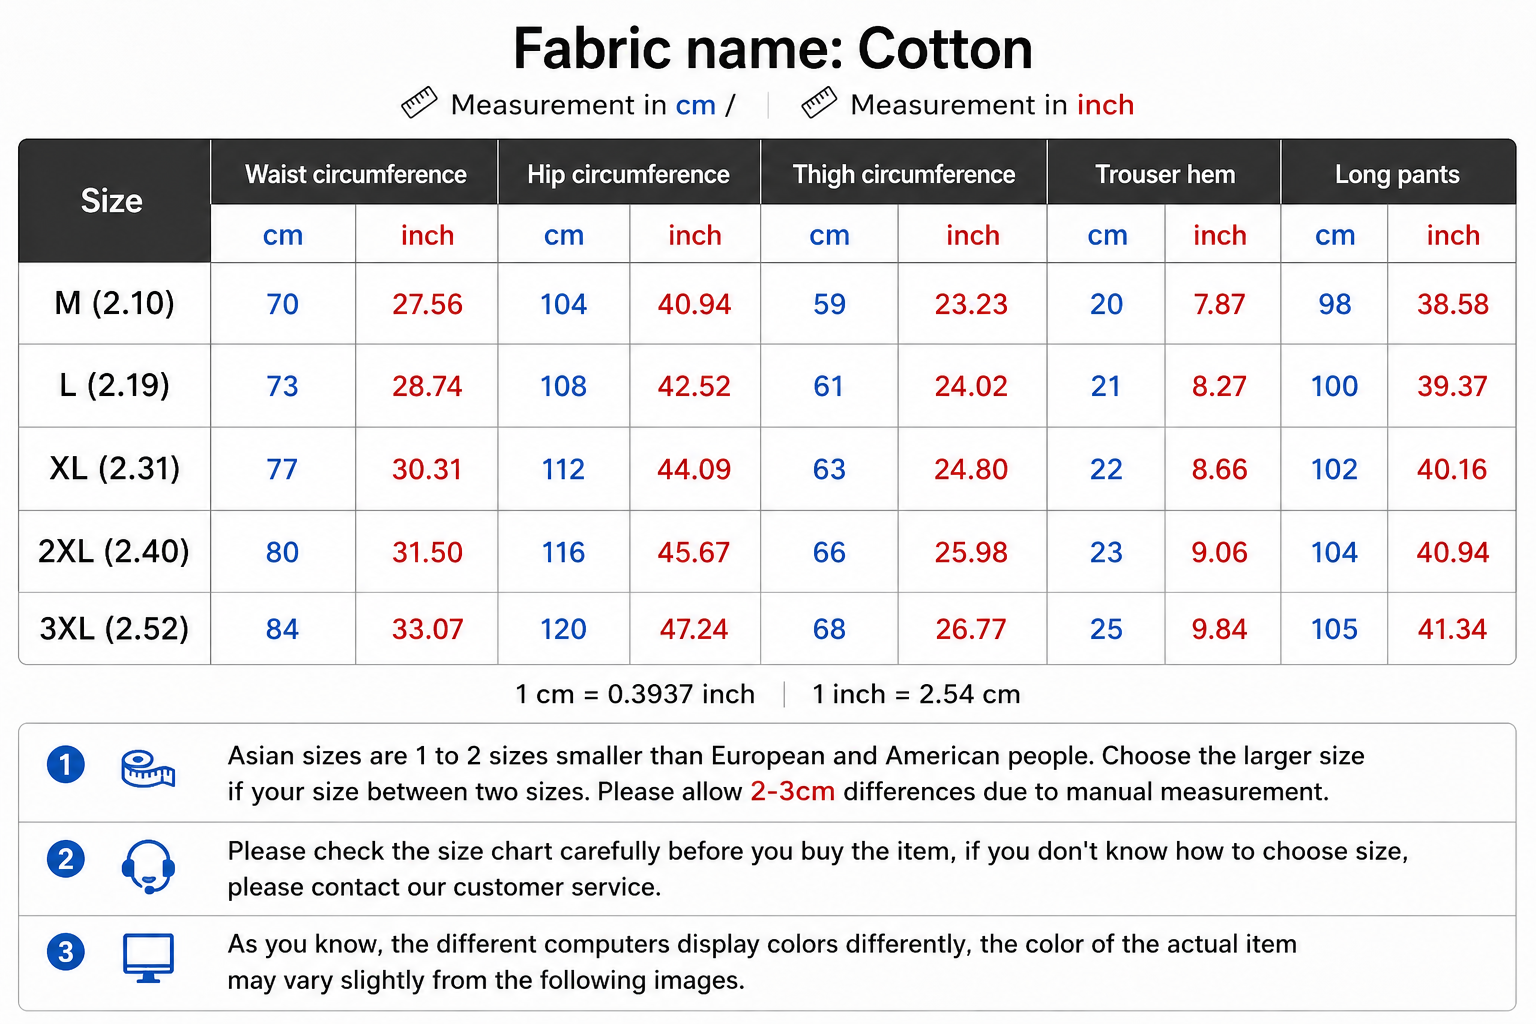
Task: Click the ruler icon beside inch measurement
Action: coord(819,103)
